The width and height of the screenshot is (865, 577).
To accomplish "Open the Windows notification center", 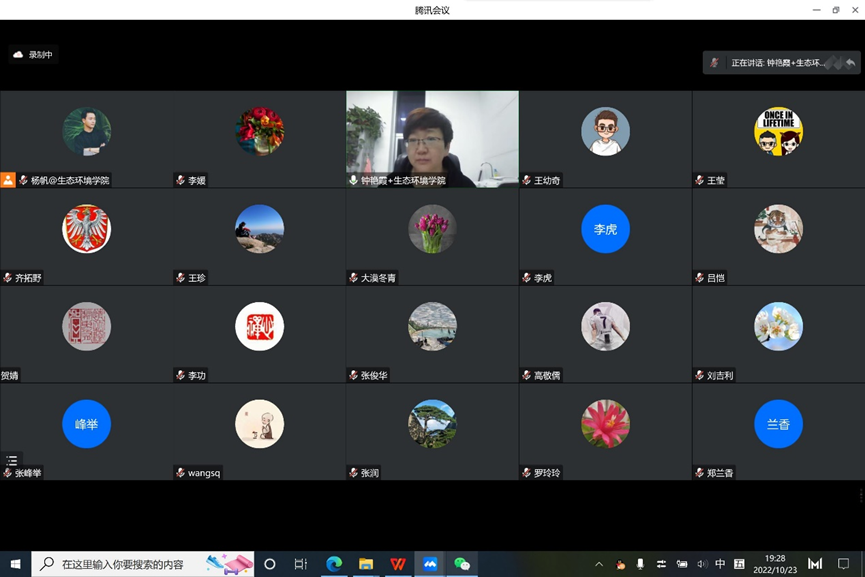I will tap(843, 564).
